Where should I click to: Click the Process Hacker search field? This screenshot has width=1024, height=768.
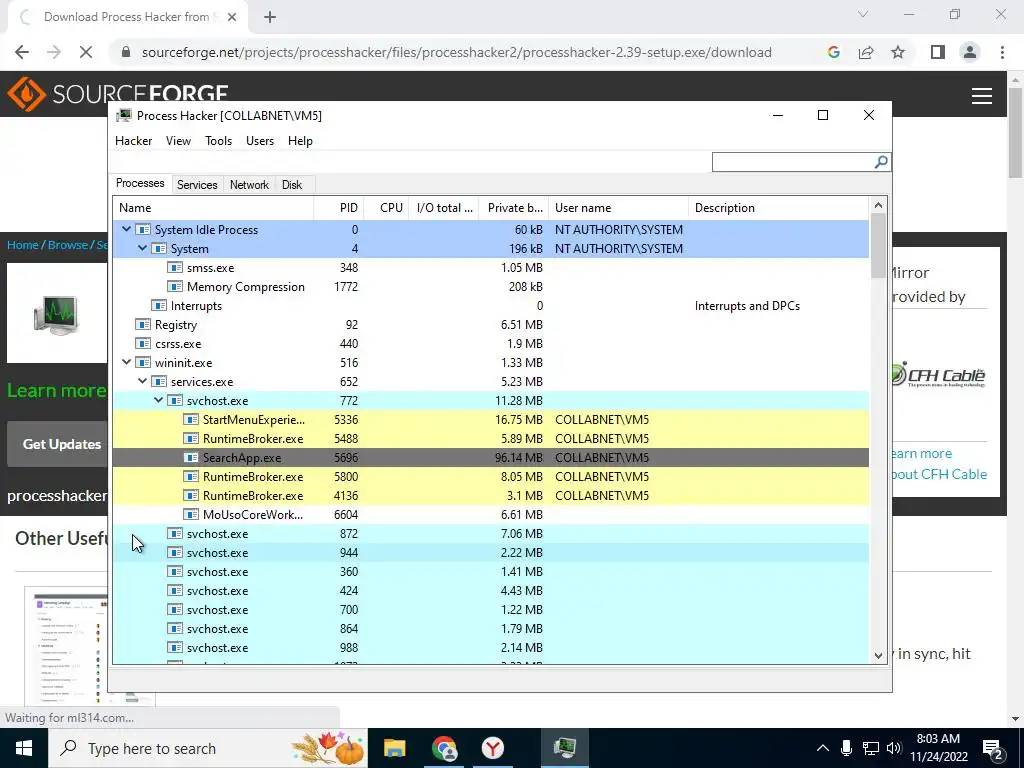pyautogui.click(x=793, y=162)
